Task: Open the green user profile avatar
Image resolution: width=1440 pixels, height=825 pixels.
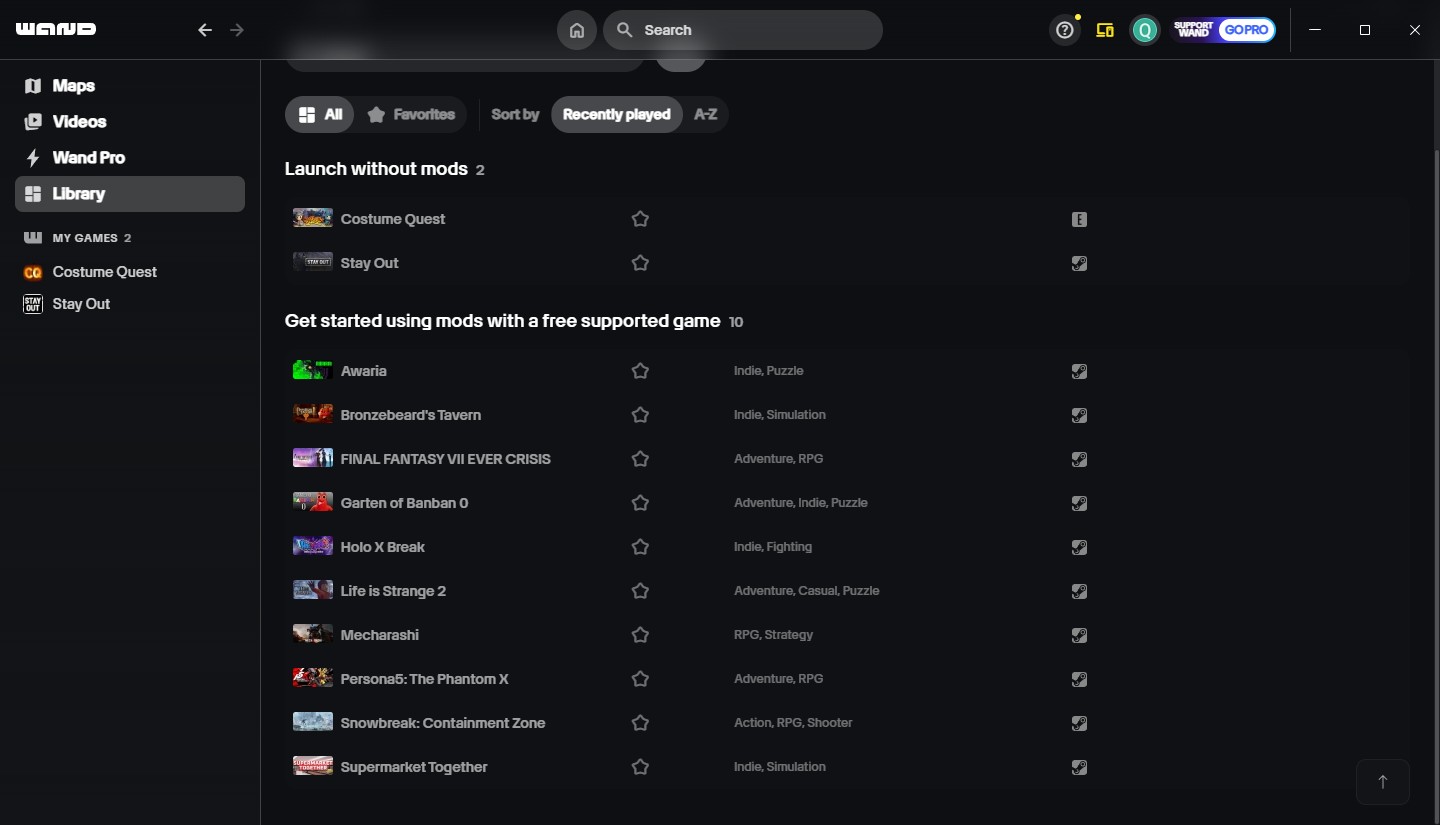Action: (1144, 30)
